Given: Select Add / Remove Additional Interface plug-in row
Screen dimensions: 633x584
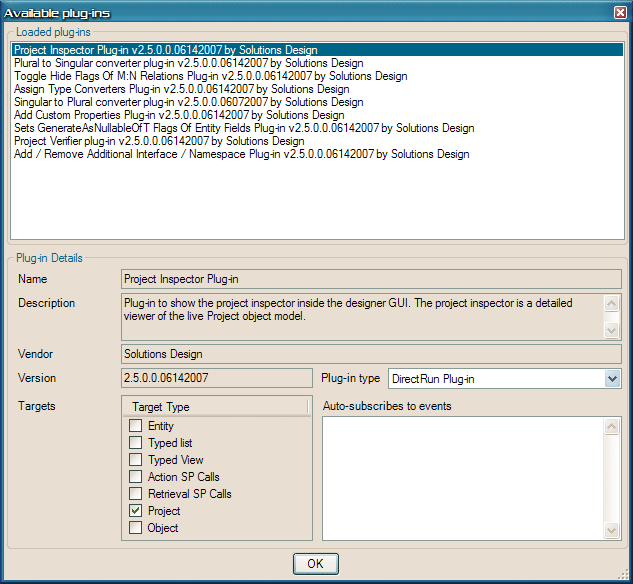Looking at the screenshot, I should pyautogui.click(x=317, y=154).
